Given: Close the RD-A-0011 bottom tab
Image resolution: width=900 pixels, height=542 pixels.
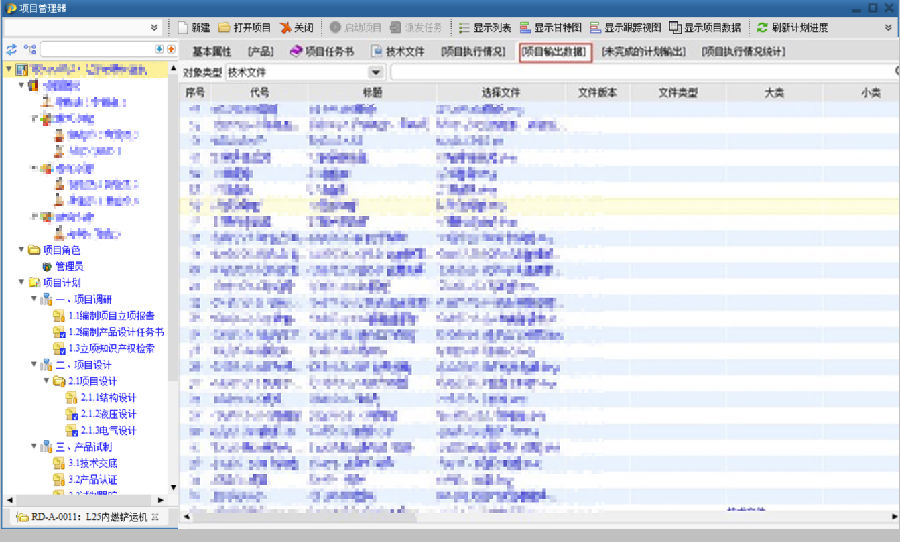Looking at the screenshot, I should pos(155,517).
